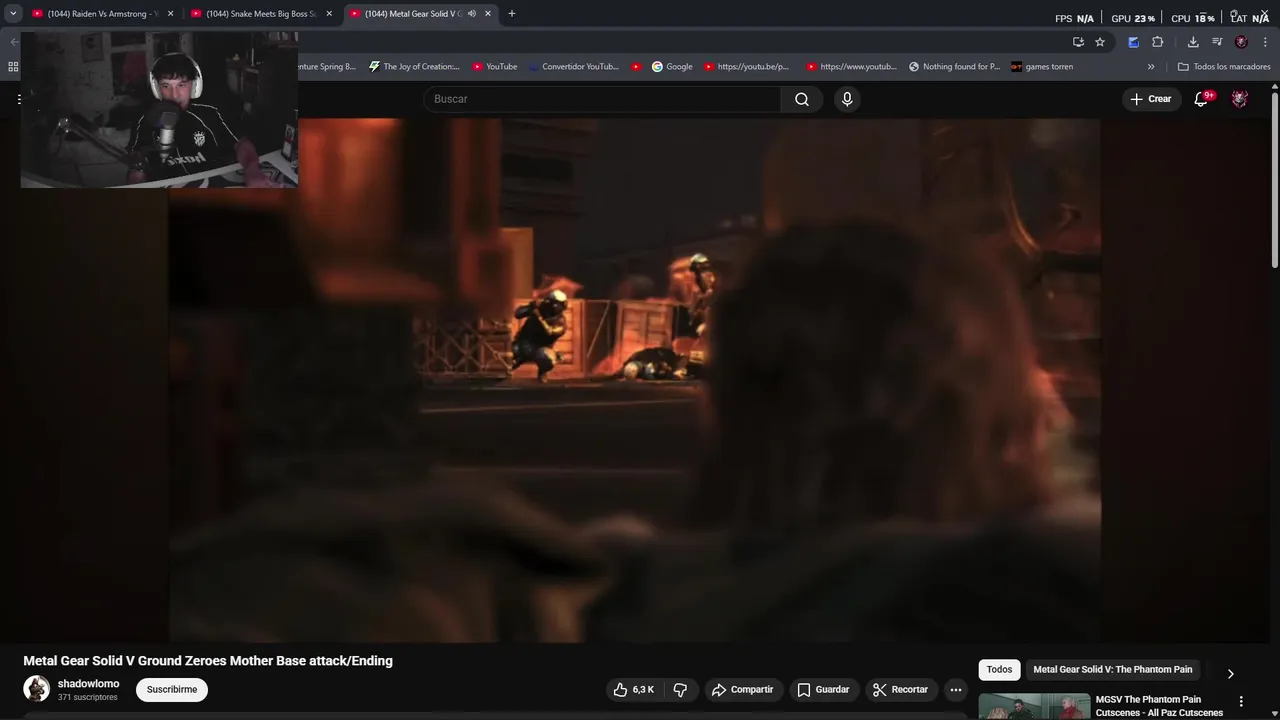Open the shadowlomo channel name
This screenshot has height=720, width=1280.
coord(88,684)
